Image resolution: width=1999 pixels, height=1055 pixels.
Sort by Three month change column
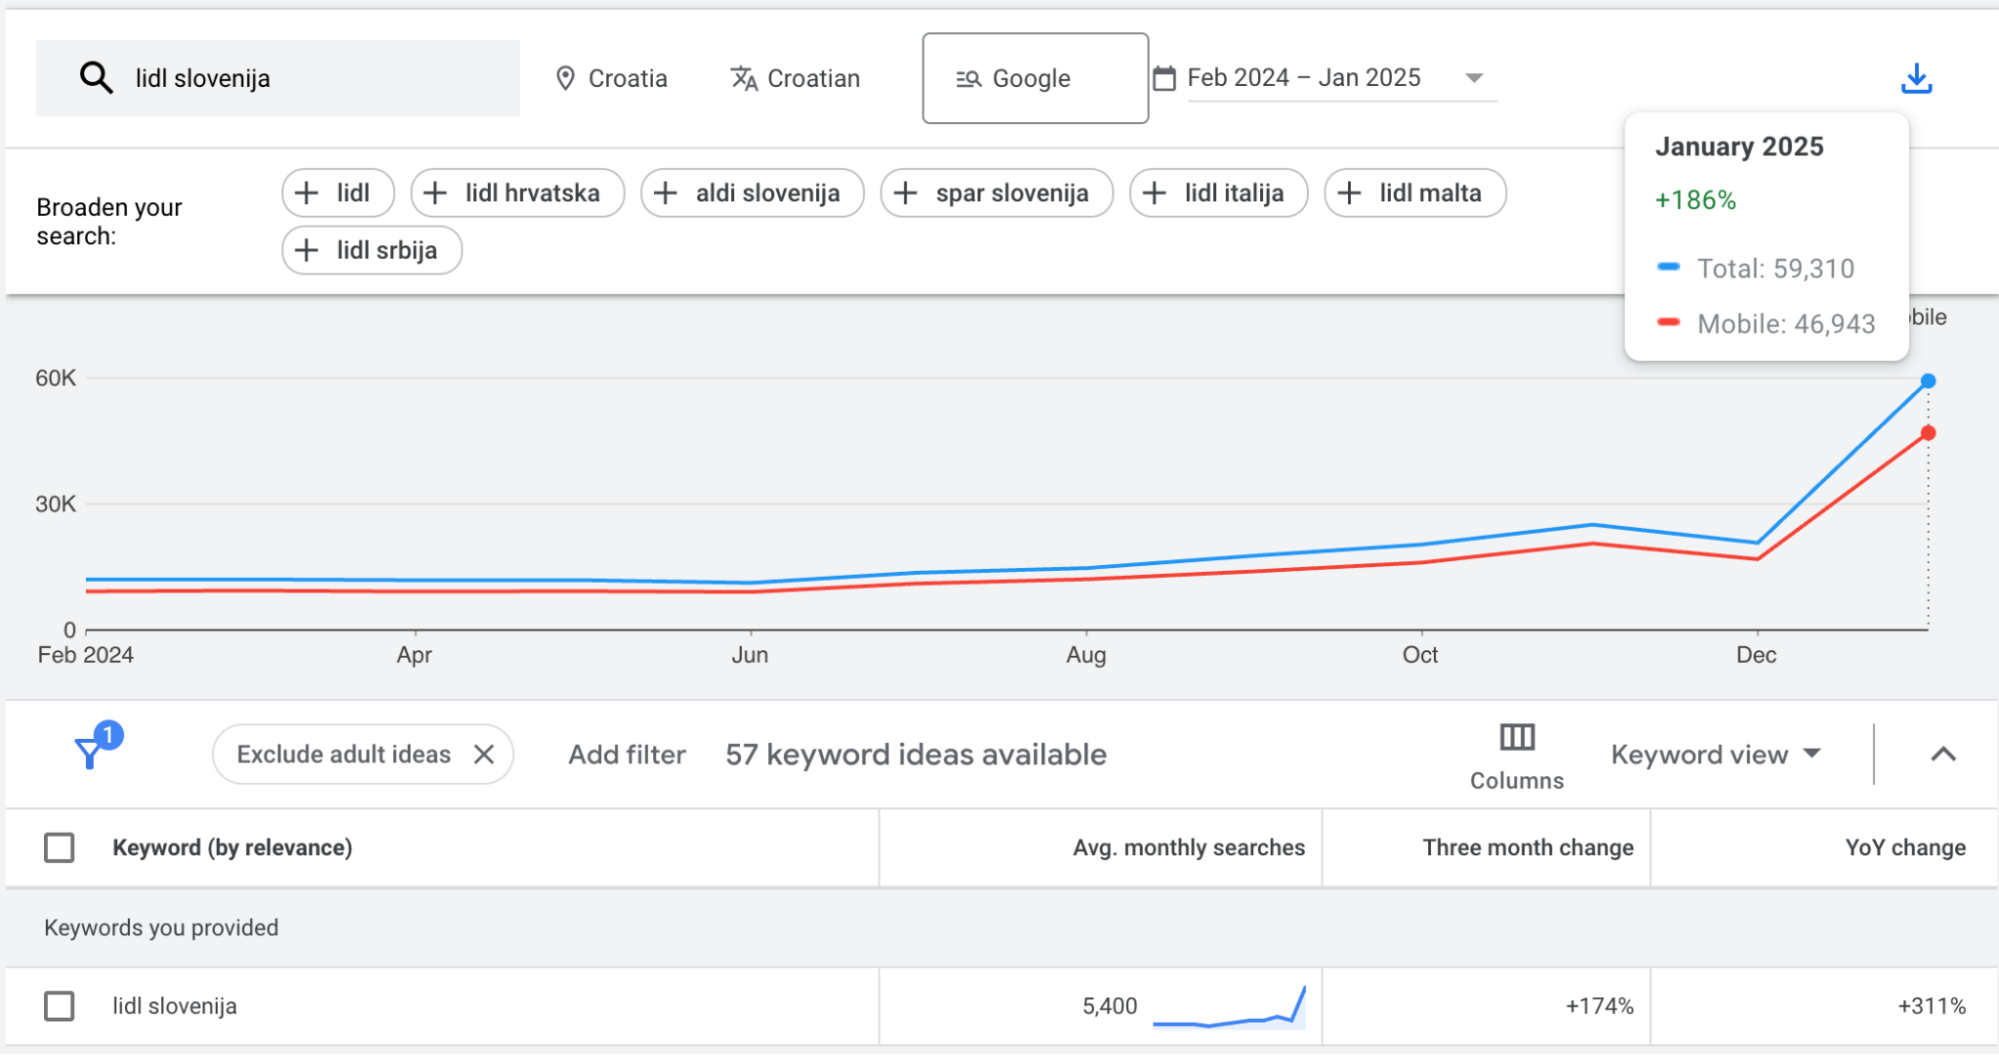pos(1527,848)
